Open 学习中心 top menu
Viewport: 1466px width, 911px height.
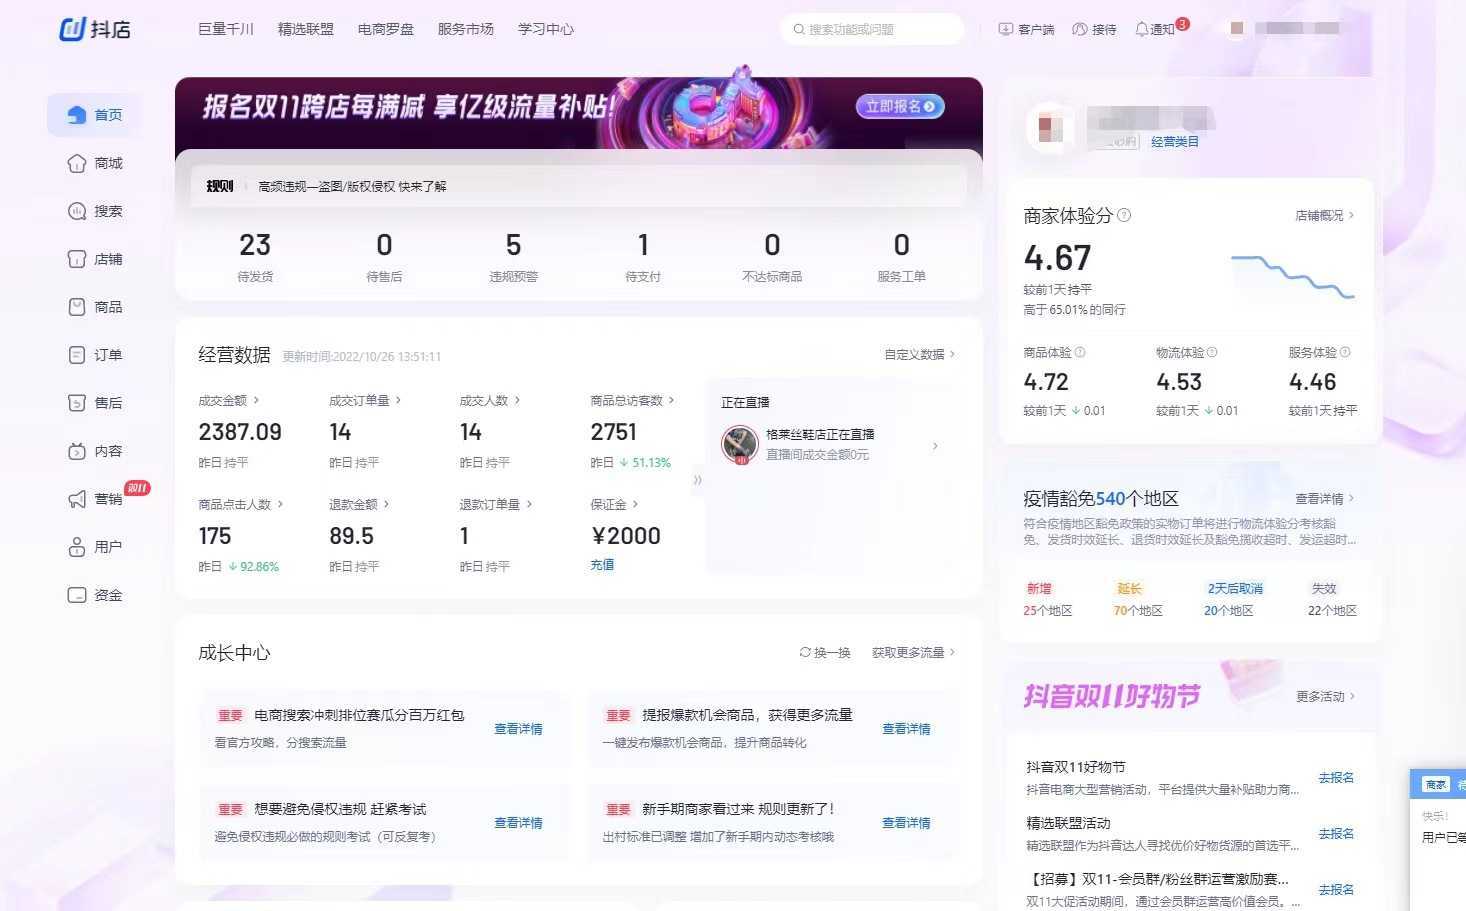coord(546,29)
